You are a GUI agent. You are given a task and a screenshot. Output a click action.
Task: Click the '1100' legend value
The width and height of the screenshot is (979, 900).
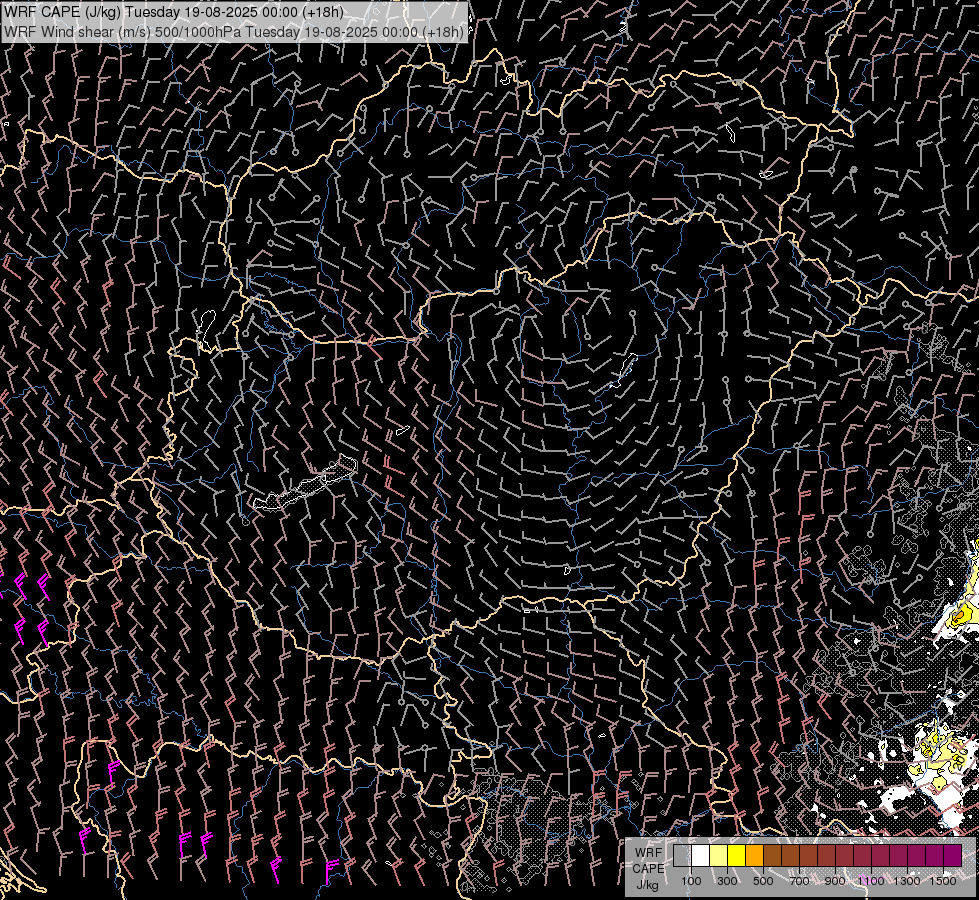click(871, 881)
